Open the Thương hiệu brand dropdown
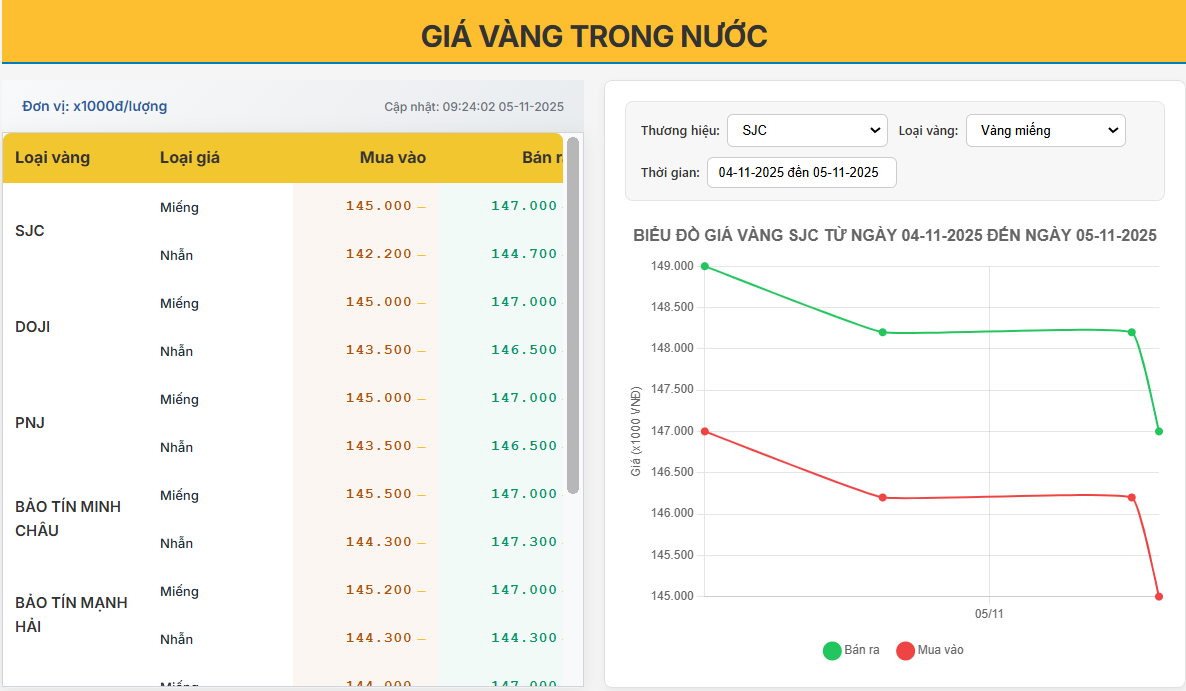 (806, 130)
